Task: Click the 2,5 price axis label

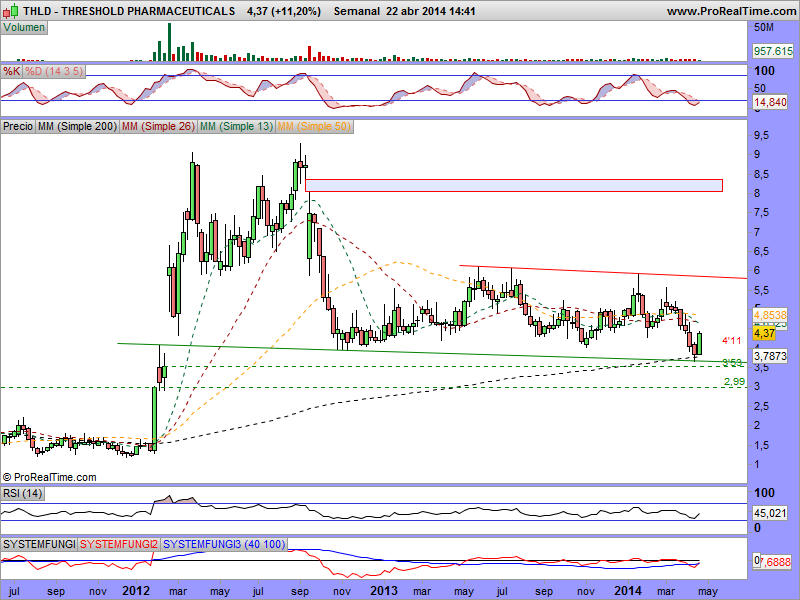Action: coord(762,407)
